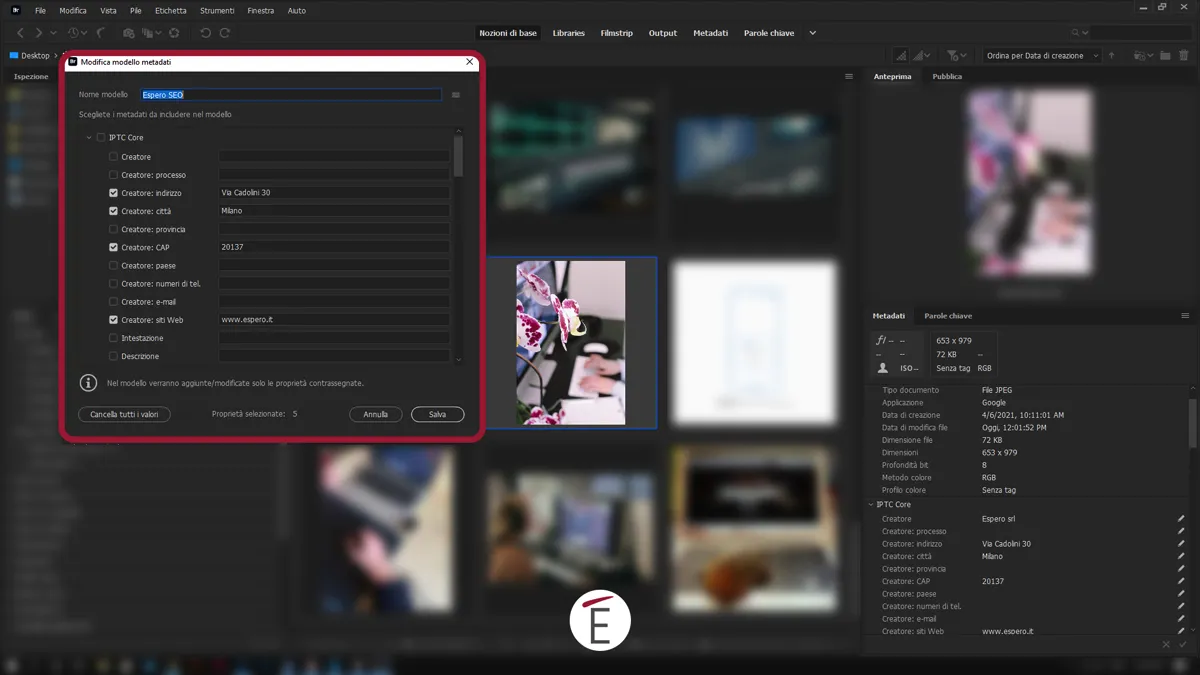Open the Ordina per Data di creazione dropdown
This screenshot has height=675, width=1200.
pyautogui.click(x=1040, y=55)
